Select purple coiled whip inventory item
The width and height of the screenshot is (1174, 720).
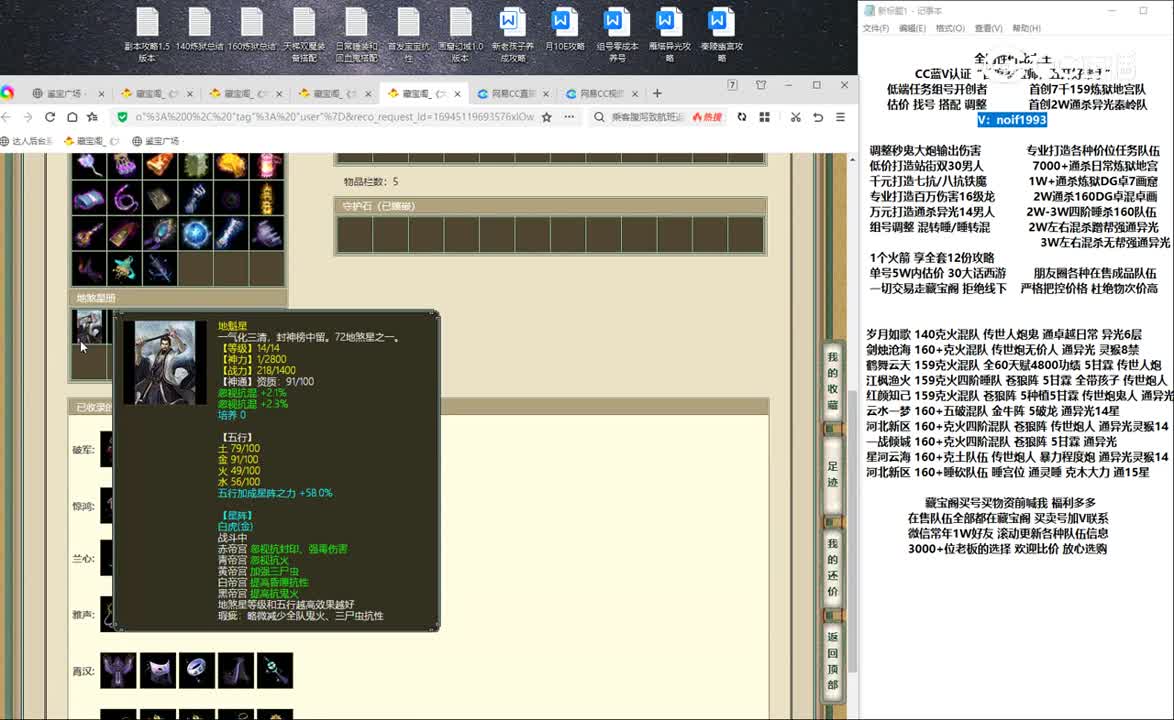click(x=124, y=199)
